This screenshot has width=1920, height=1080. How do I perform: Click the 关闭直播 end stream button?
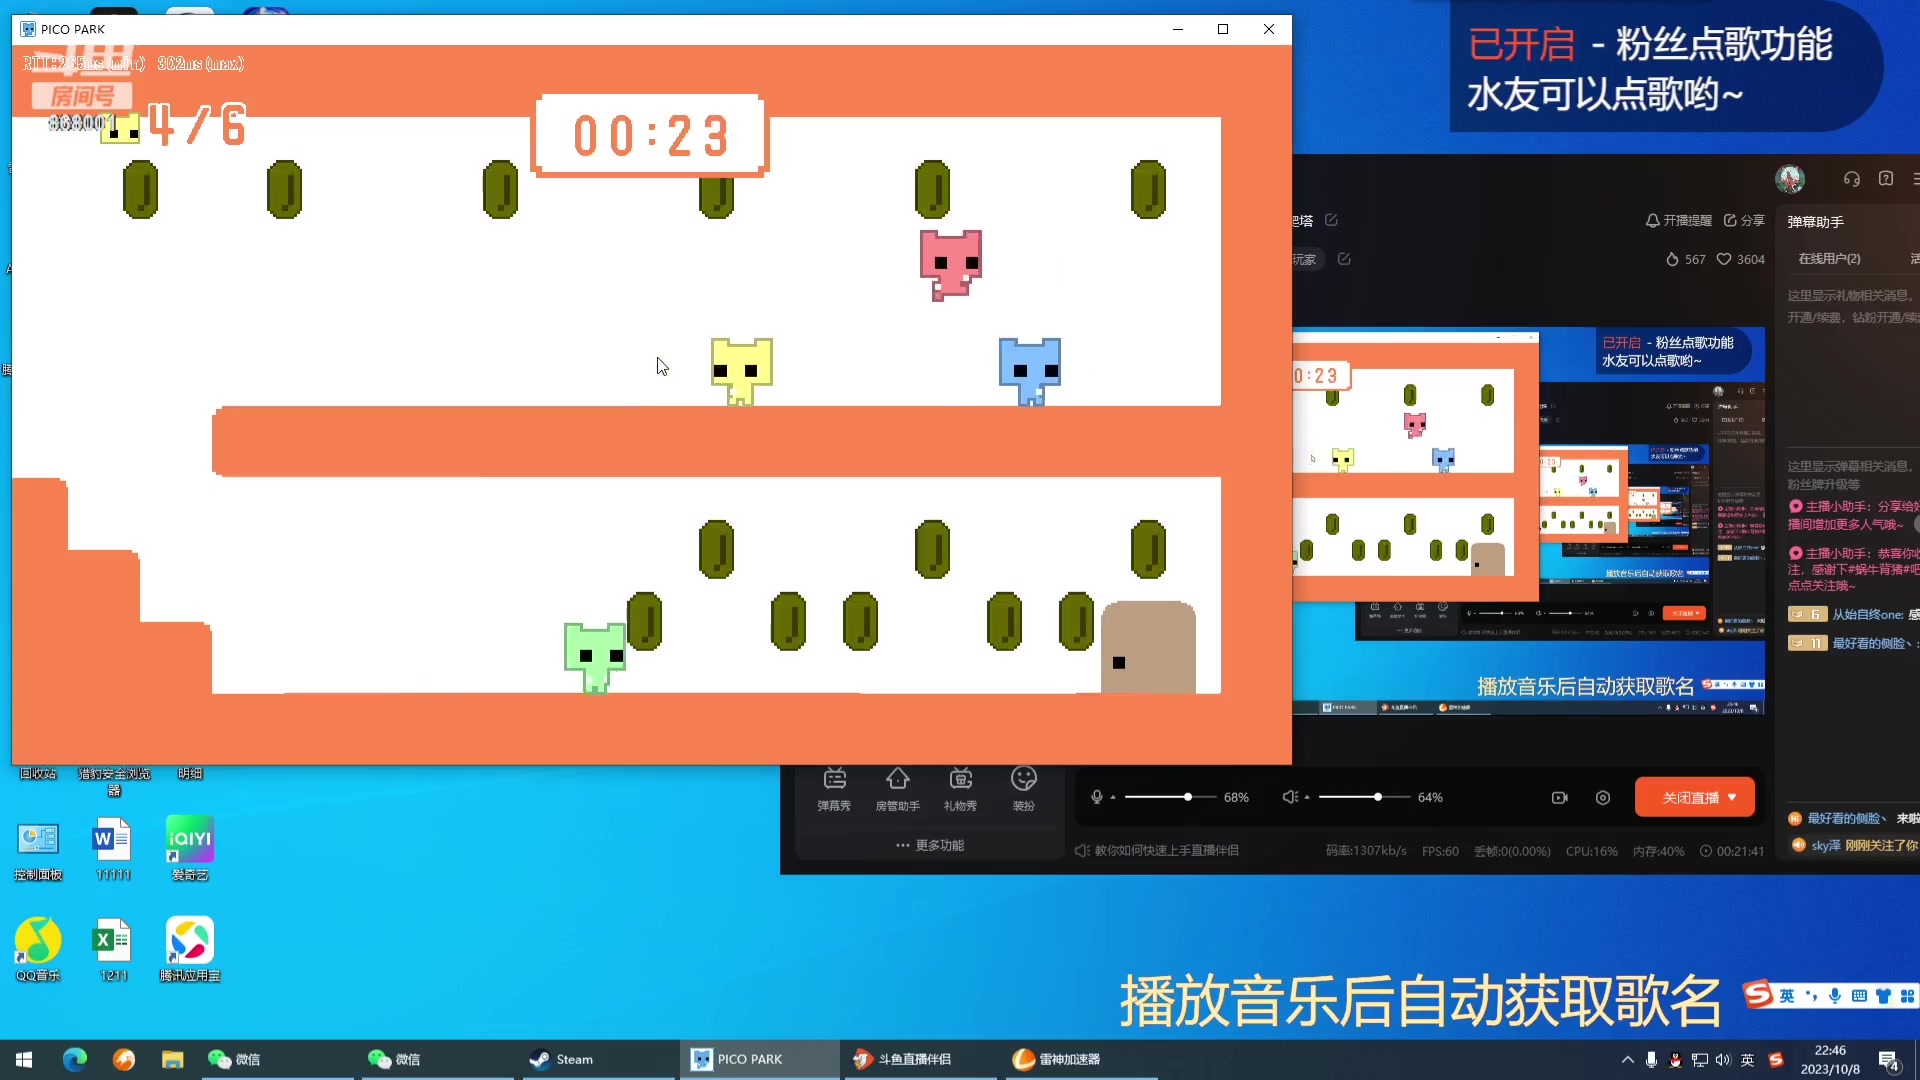(1693, 798)
